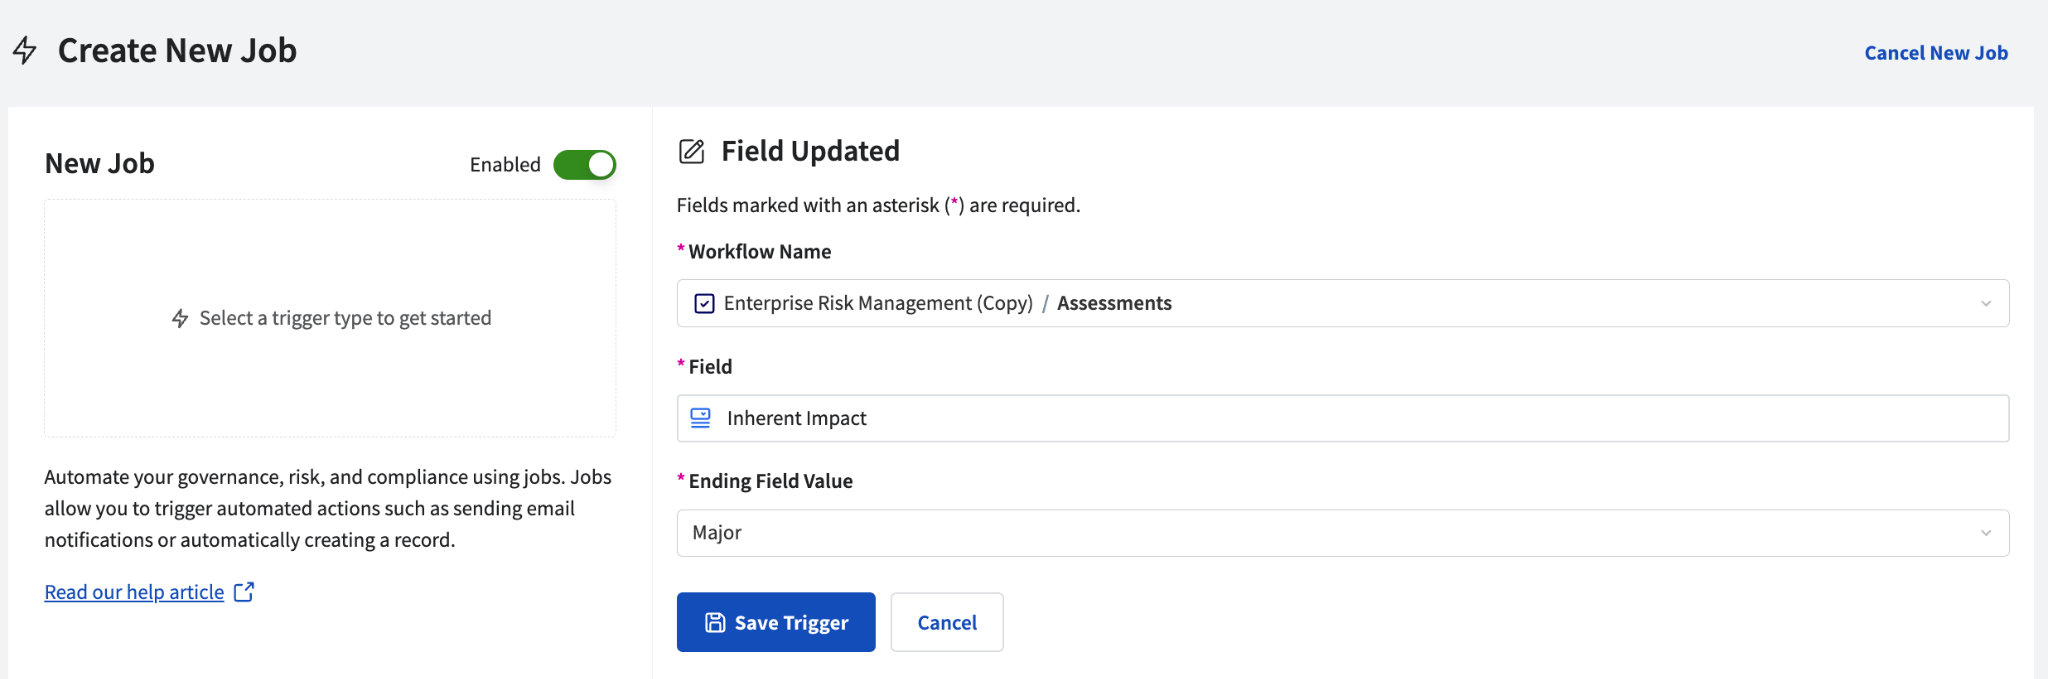Click the external link icon after help article
The width and height of the screenshot is (2048, 679).
coord(244,592)
